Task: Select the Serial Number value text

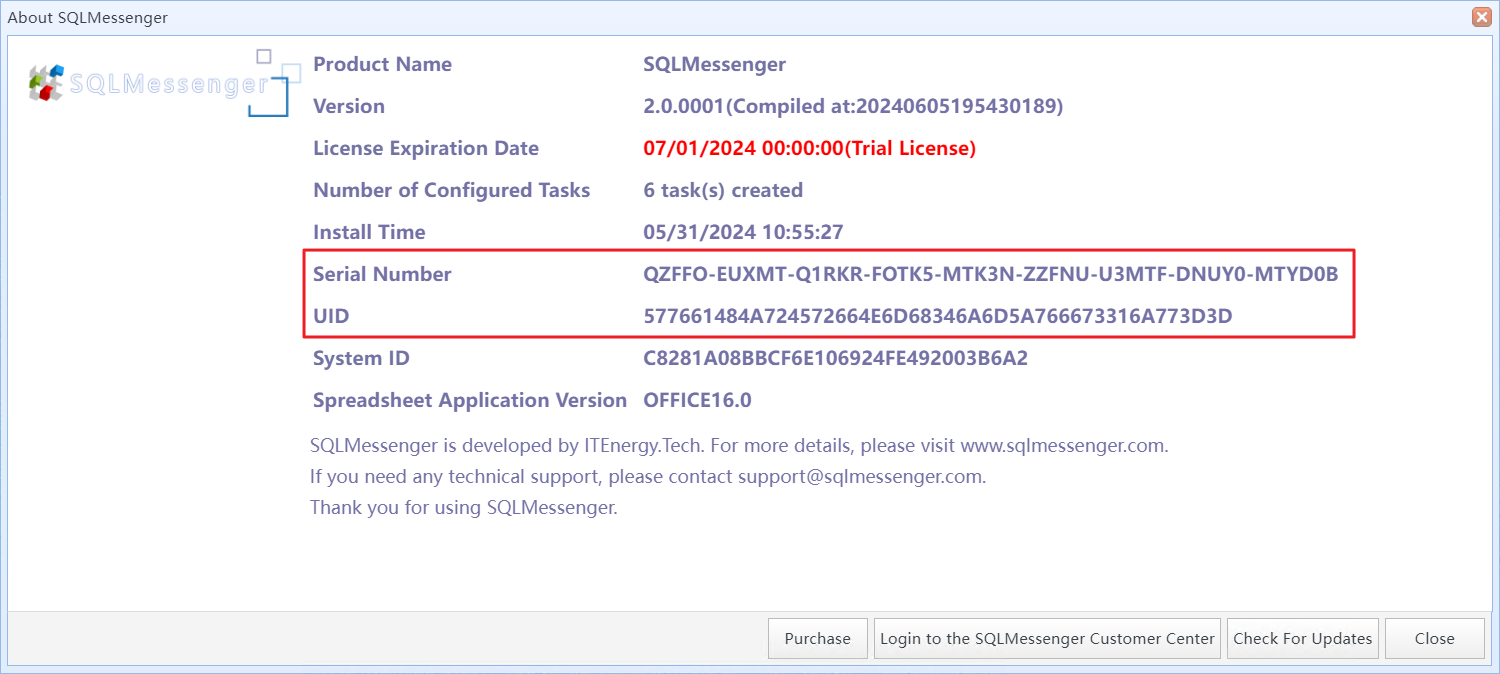Action: pos(991,274)
